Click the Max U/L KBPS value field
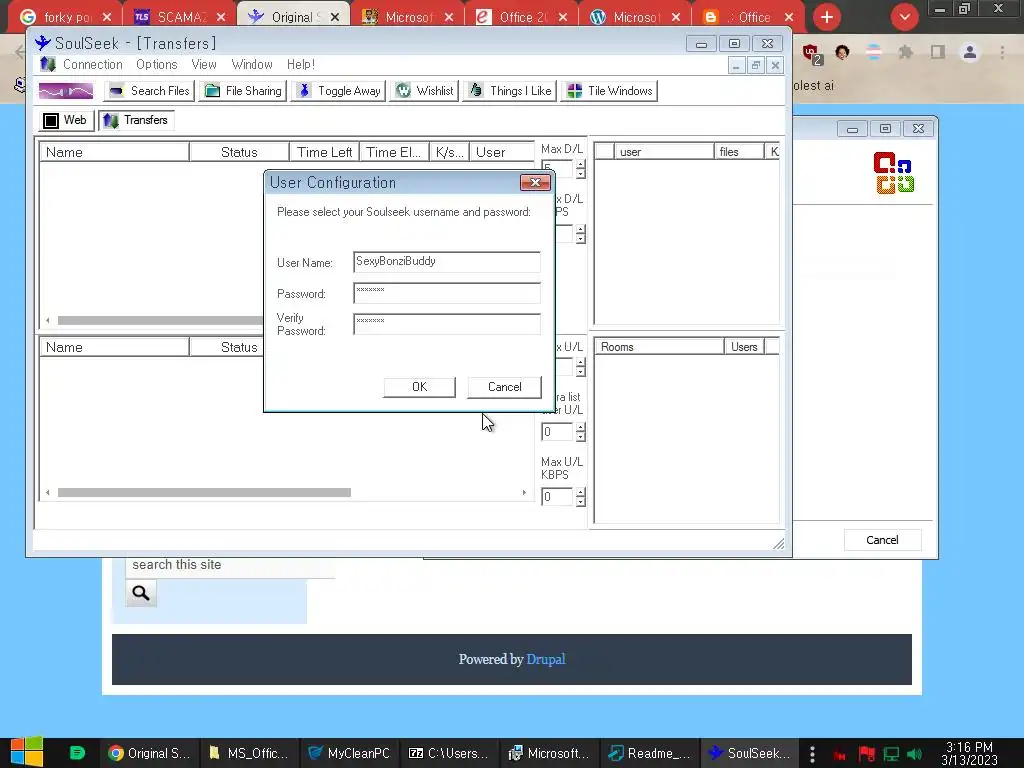This screenshot has height=768, width=1024. [x=557, y=497]
